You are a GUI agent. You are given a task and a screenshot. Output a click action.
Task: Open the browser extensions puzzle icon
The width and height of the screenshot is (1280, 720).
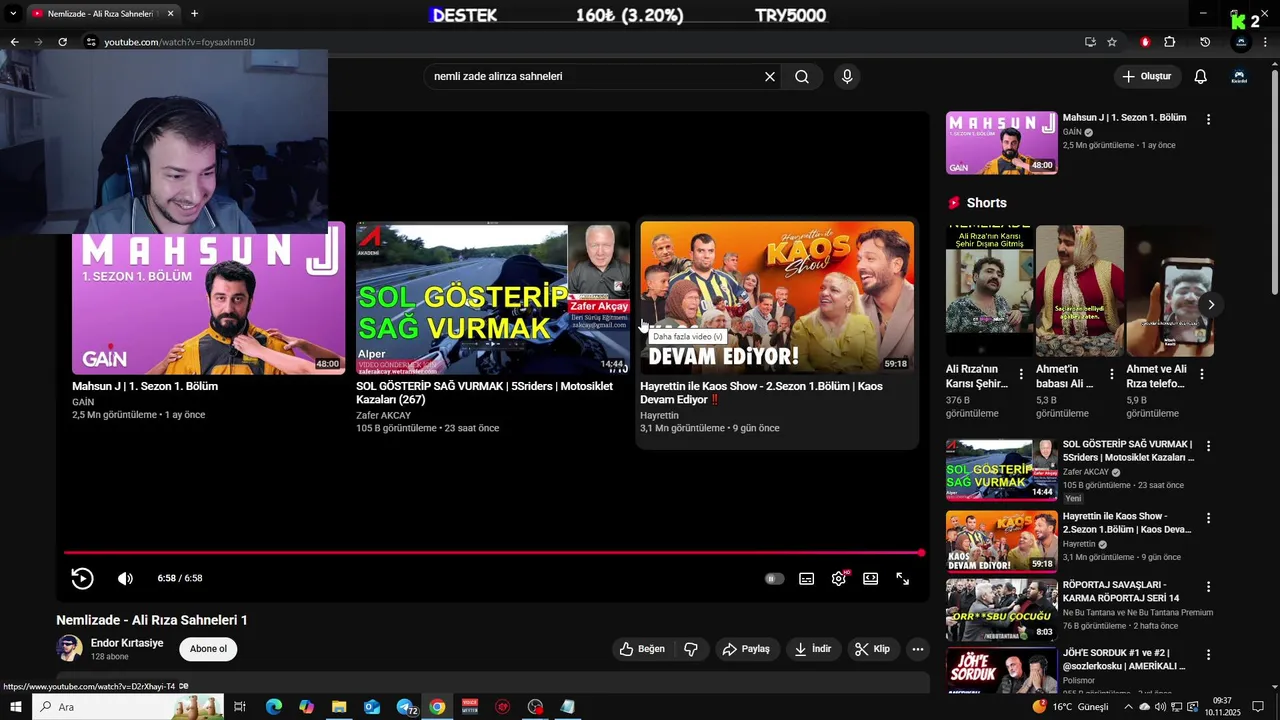pyautogui.click(x=1170, y=42)
